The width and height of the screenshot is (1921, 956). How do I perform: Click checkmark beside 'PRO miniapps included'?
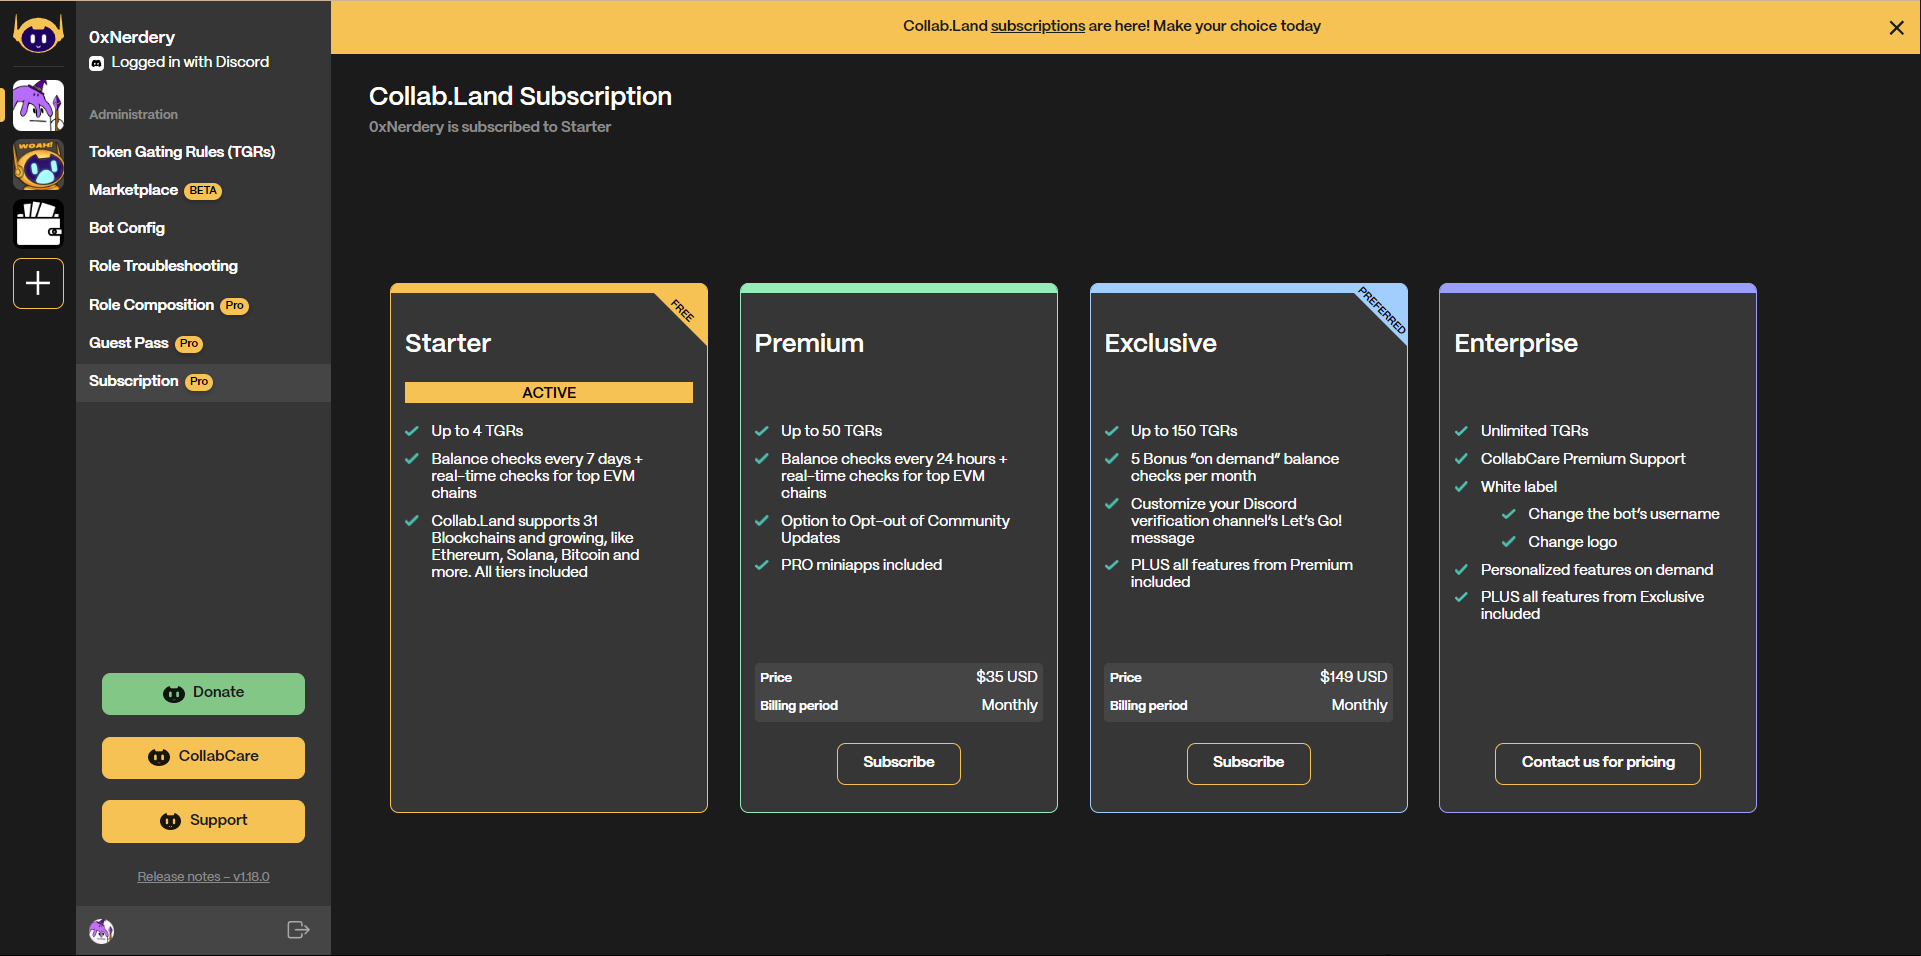(x=761, y=565)
